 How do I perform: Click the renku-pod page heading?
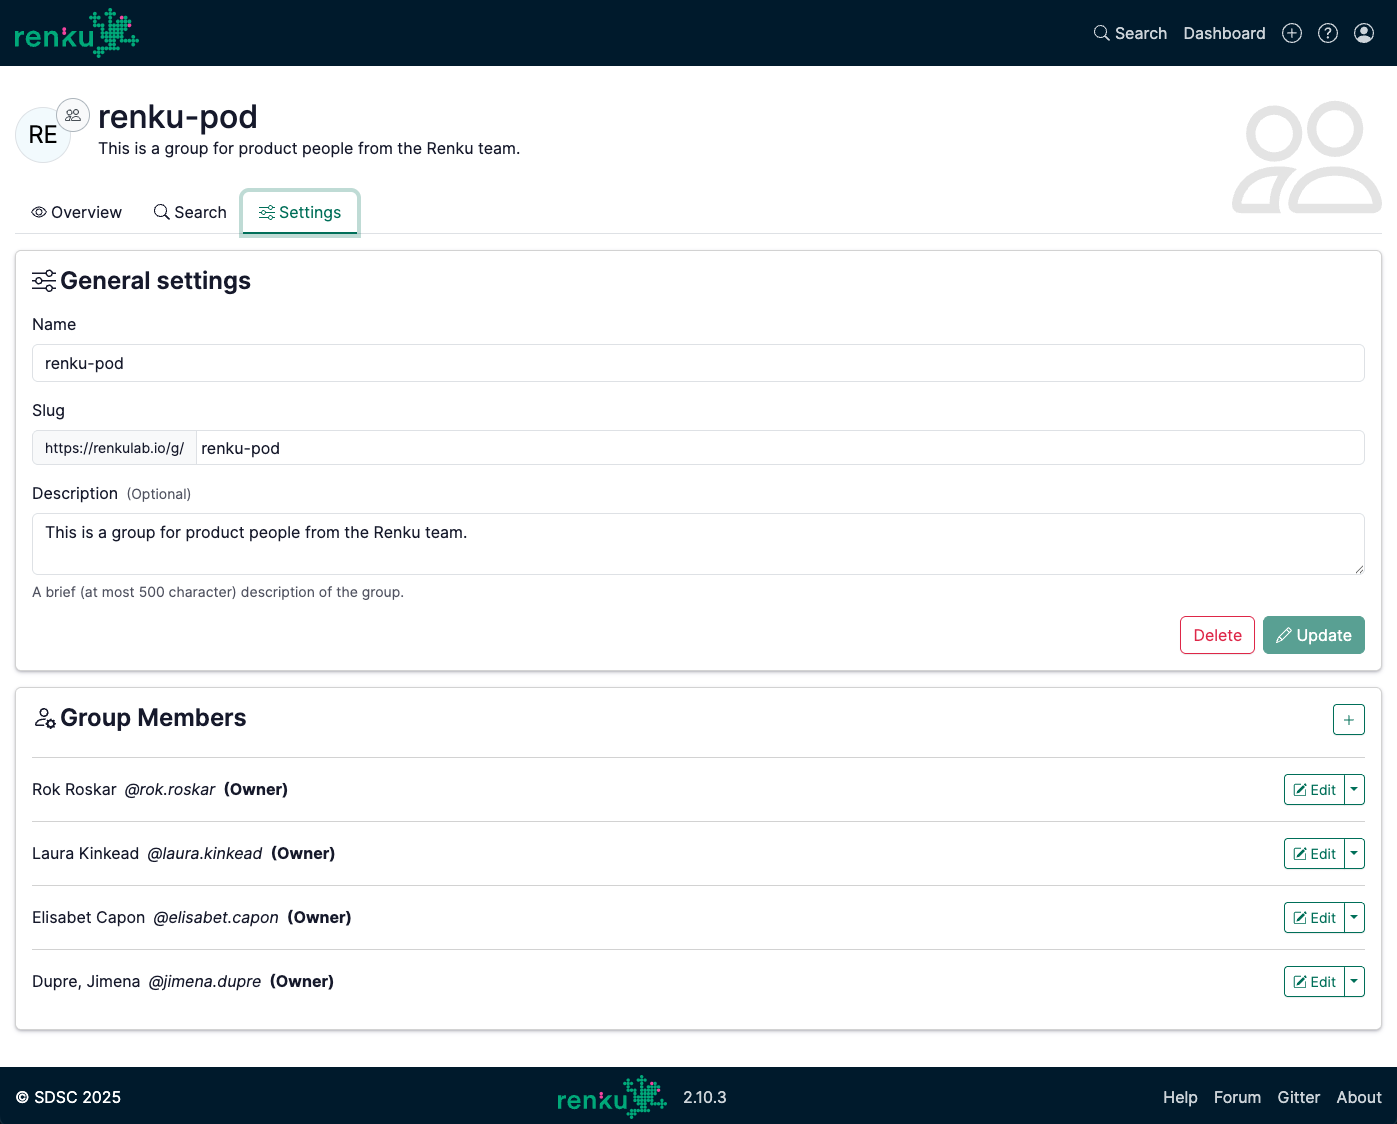pyautogui.click(x=178, y=117)
